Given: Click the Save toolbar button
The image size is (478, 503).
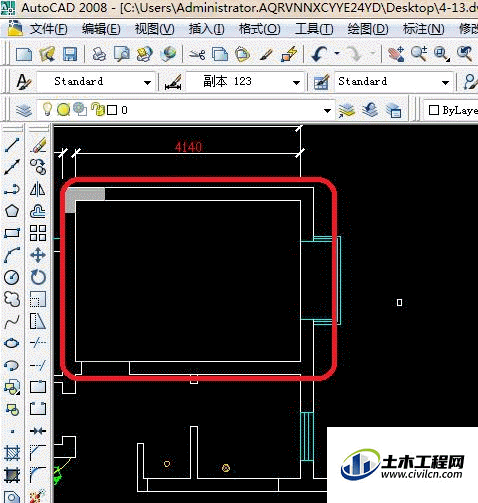Looking at the screenshot, I should coord(70,54).
